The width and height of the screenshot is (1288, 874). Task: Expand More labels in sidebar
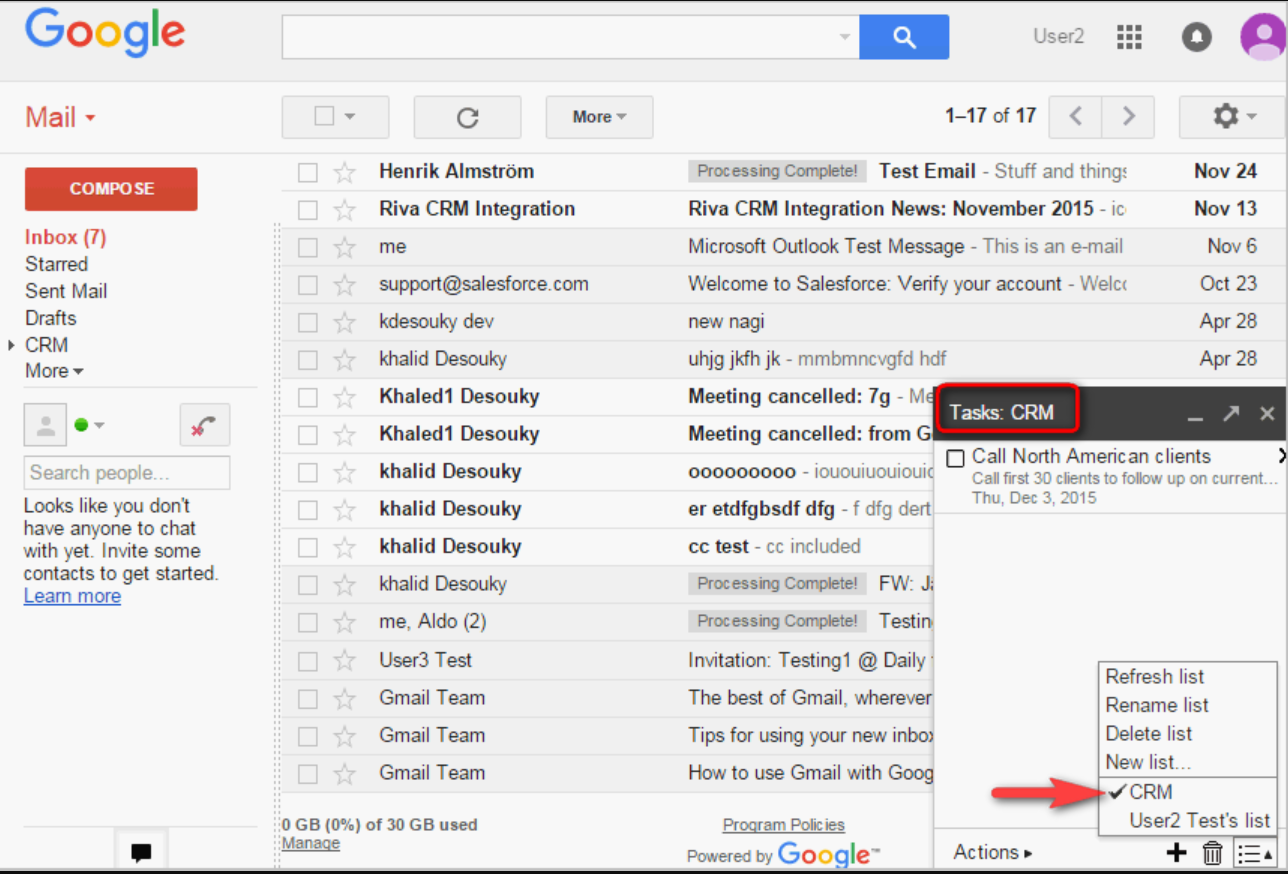54,371
